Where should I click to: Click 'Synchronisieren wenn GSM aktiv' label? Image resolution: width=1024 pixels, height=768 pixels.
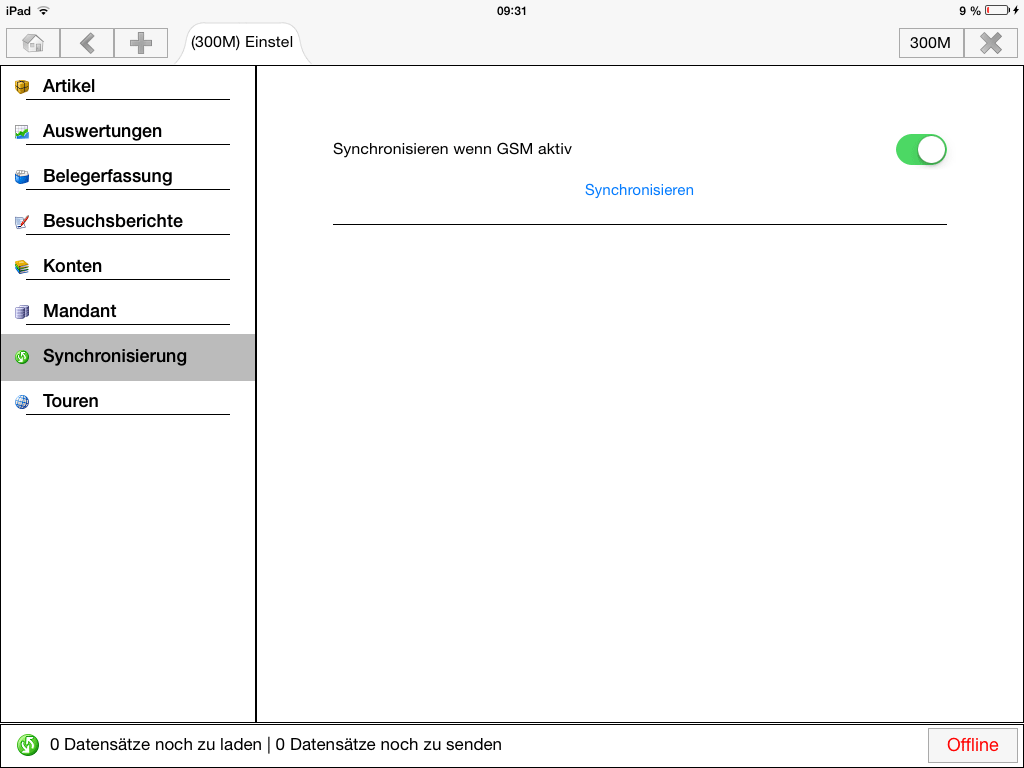pyautogui.click(x=452, y=150)
